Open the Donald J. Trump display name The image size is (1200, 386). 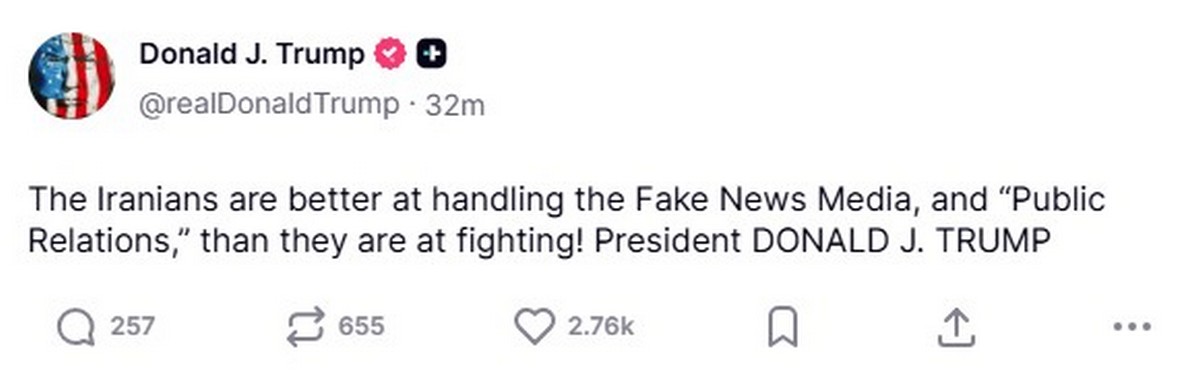pyautogui.click(x=252, y=54)
